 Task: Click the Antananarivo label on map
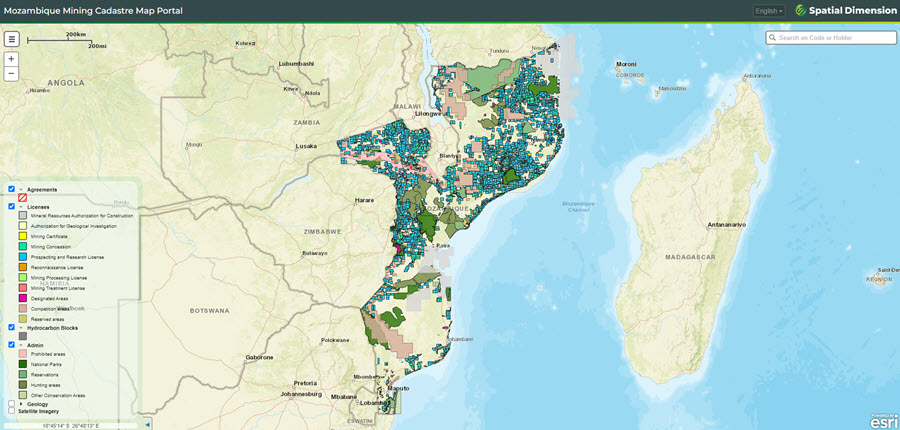tap(727, 224)
